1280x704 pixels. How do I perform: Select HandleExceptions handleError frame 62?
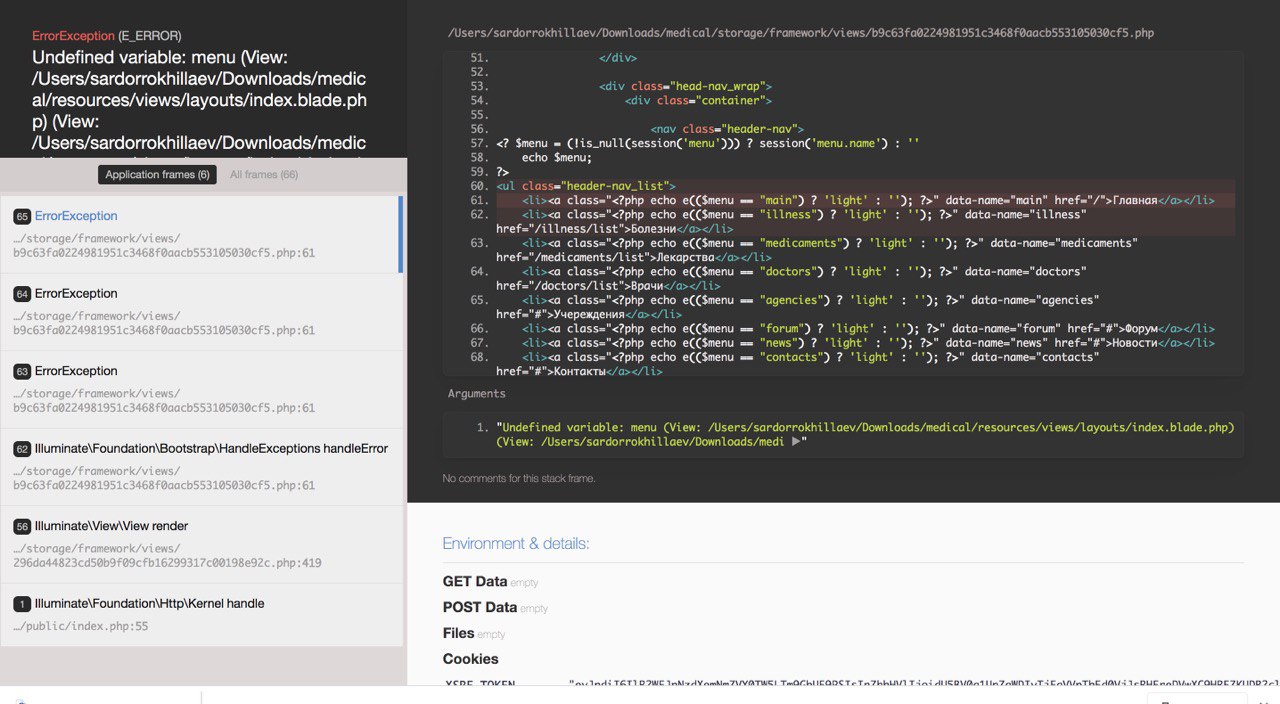tap(201, 467)
